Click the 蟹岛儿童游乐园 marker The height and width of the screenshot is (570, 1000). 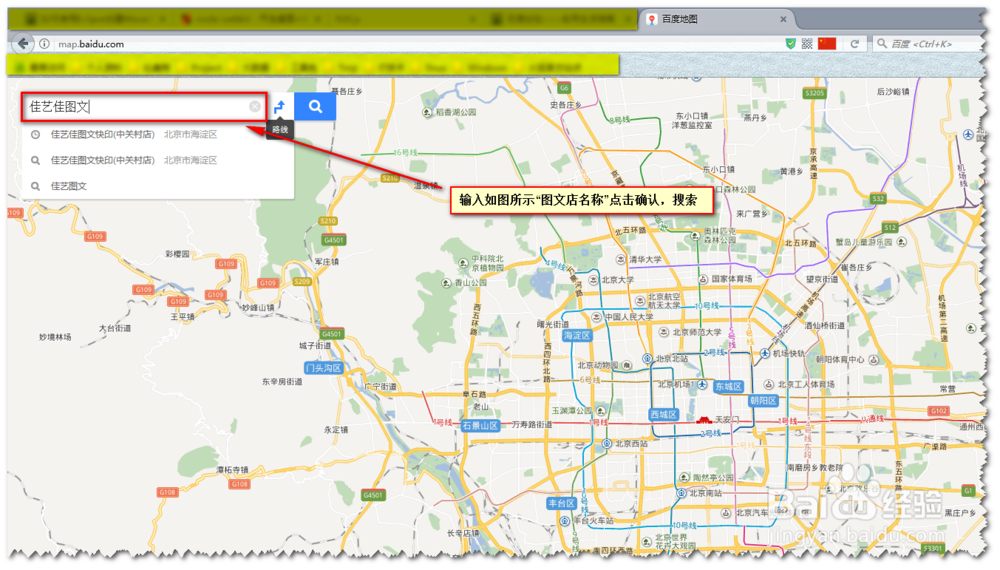click(x=902, y=242)
